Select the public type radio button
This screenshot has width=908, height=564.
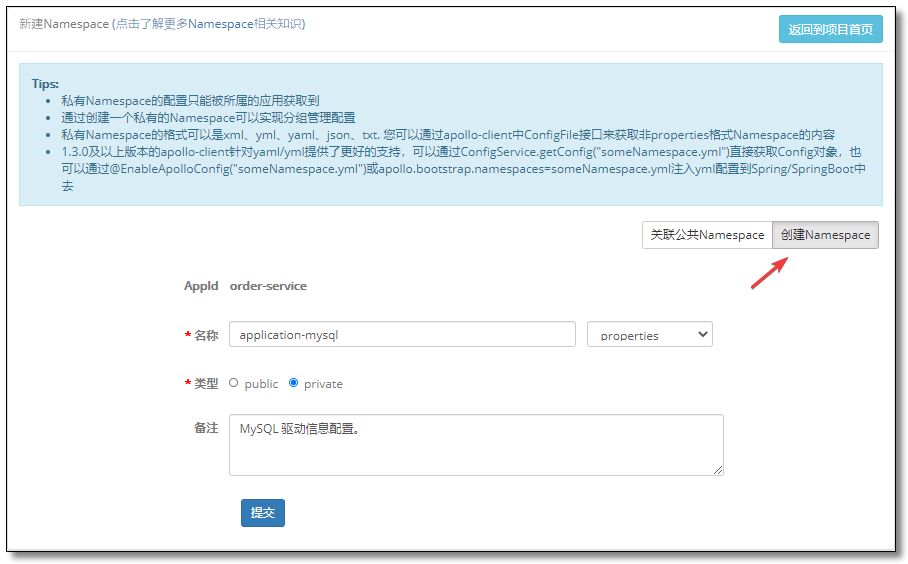(233, 383)
